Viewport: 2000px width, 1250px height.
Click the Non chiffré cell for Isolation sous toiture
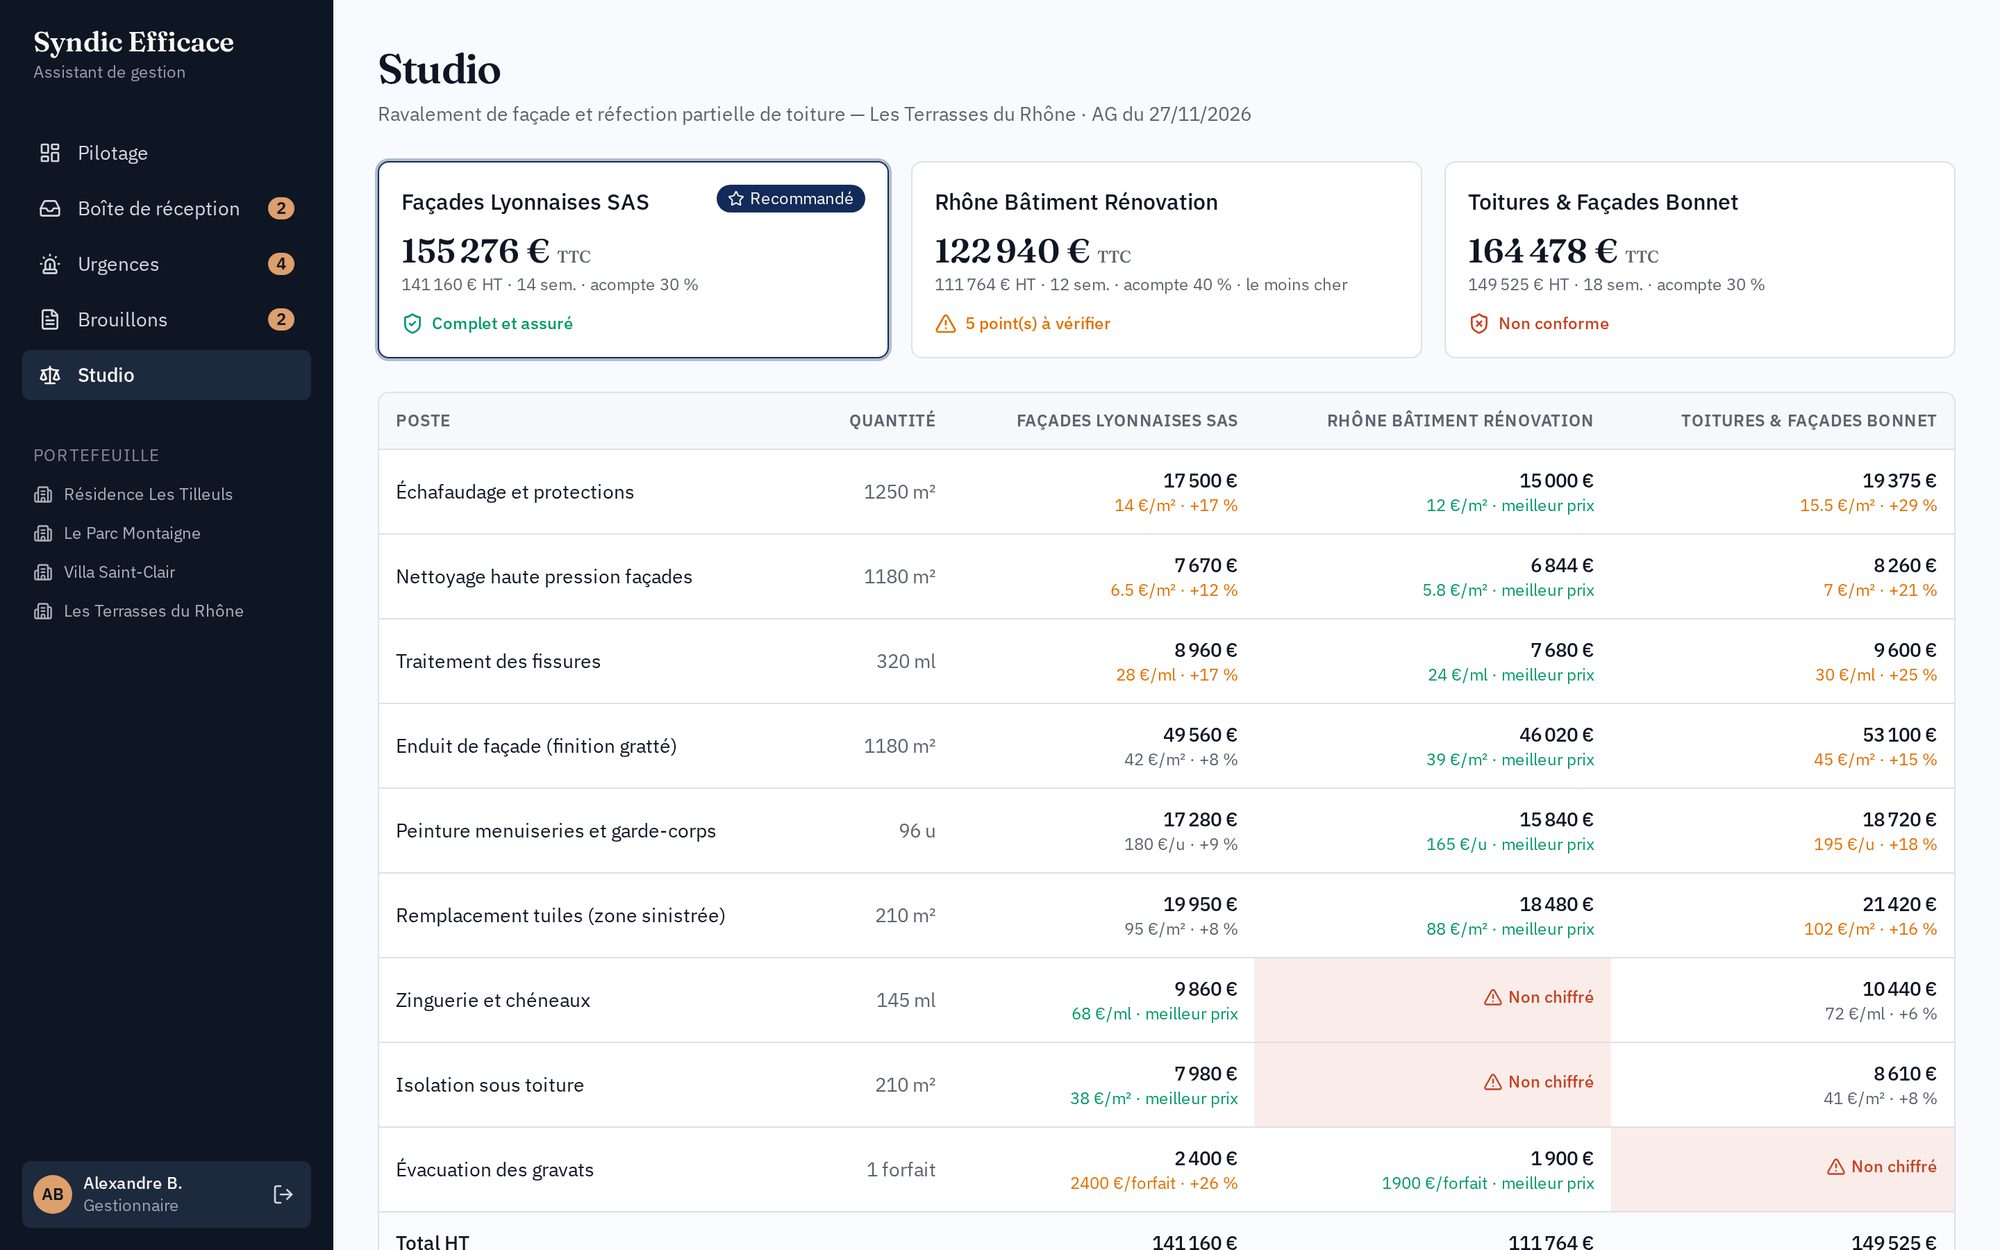1432,1084
